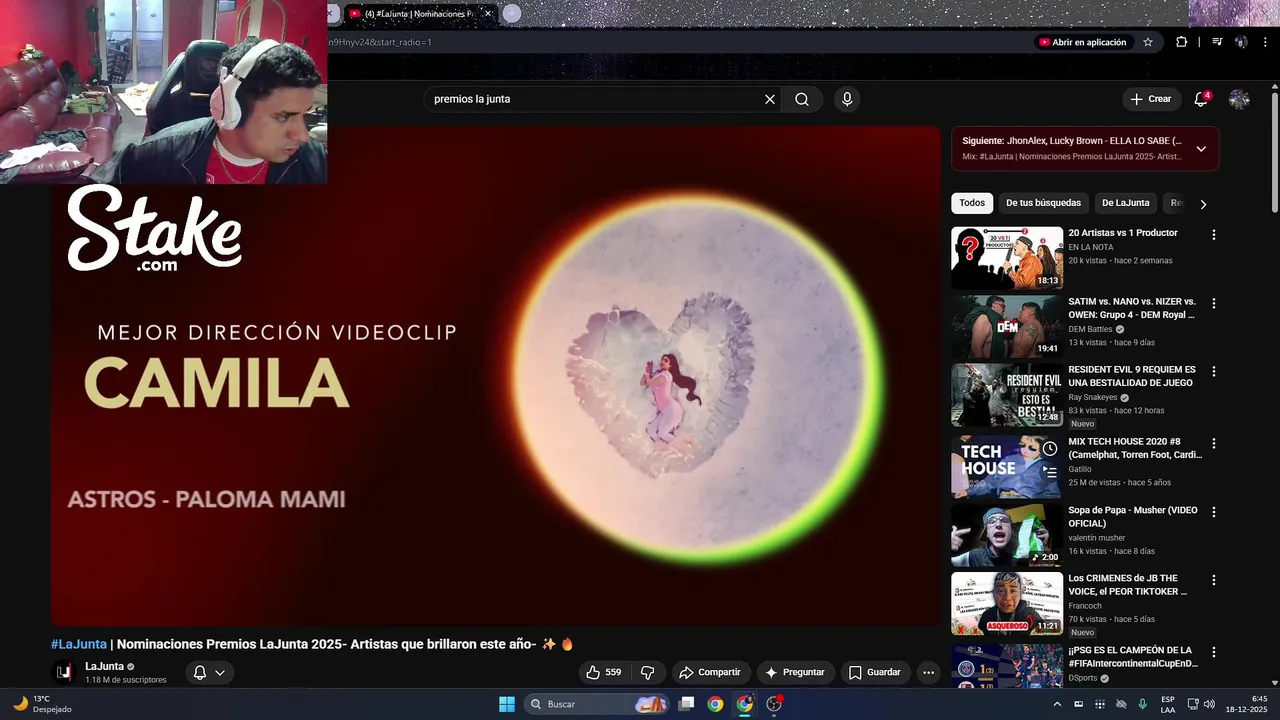Open the LaJunta channel avatar
This screenshot has width=1280, height=720.
(x=63, y=672)
